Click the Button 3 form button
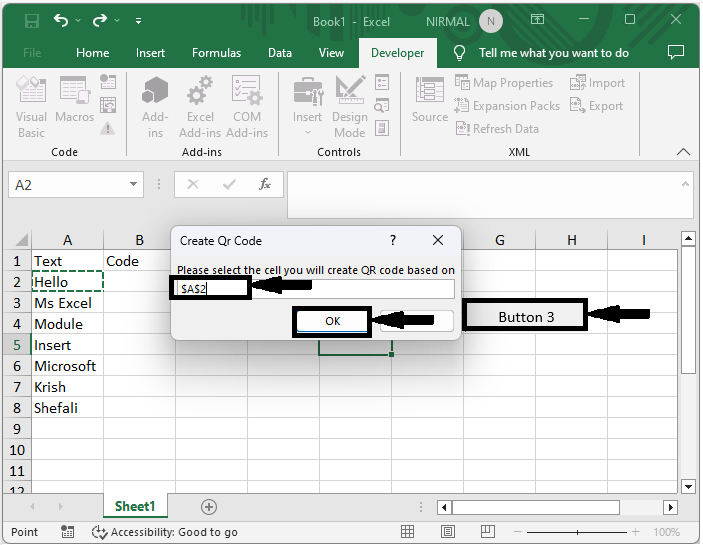The width and height of the screenshot is (703, 545). (526, 317)
